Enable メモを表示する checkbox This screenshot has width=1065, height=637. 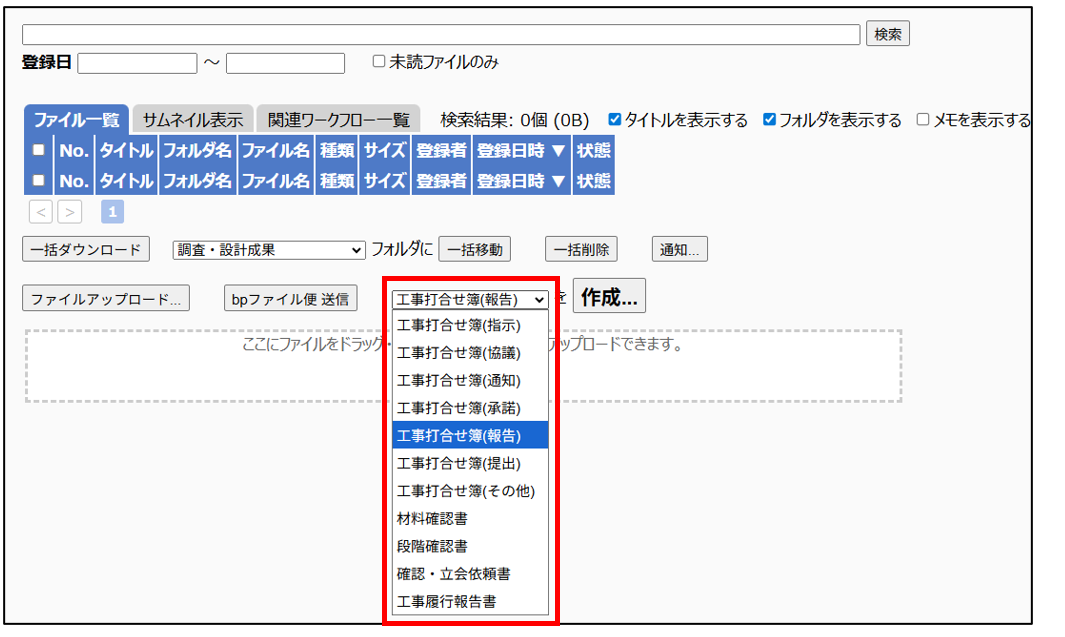[923, 120]
